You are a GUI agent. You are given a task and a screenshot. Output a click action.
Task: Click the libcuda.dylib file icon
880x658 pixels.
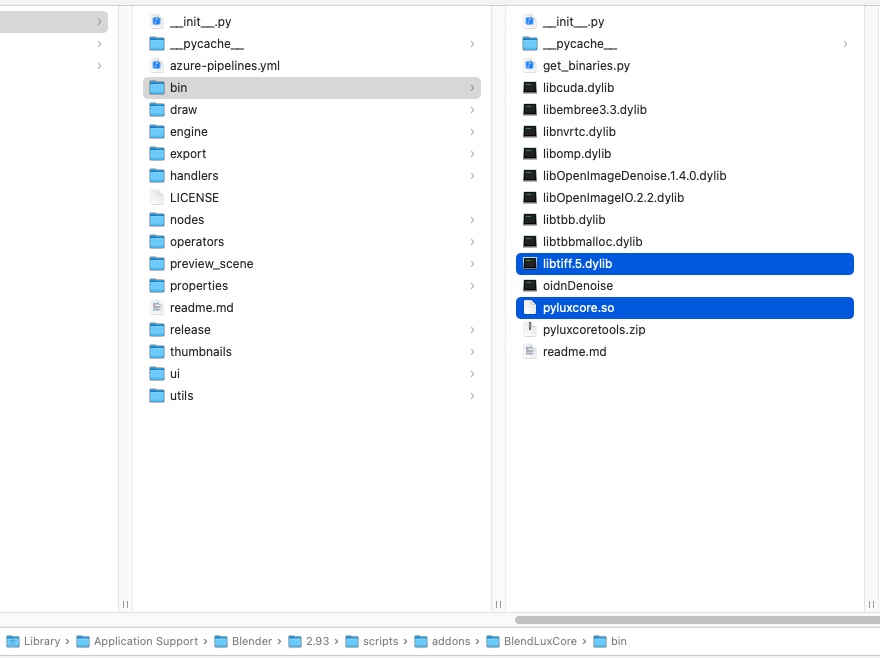(x=530, y=88)
